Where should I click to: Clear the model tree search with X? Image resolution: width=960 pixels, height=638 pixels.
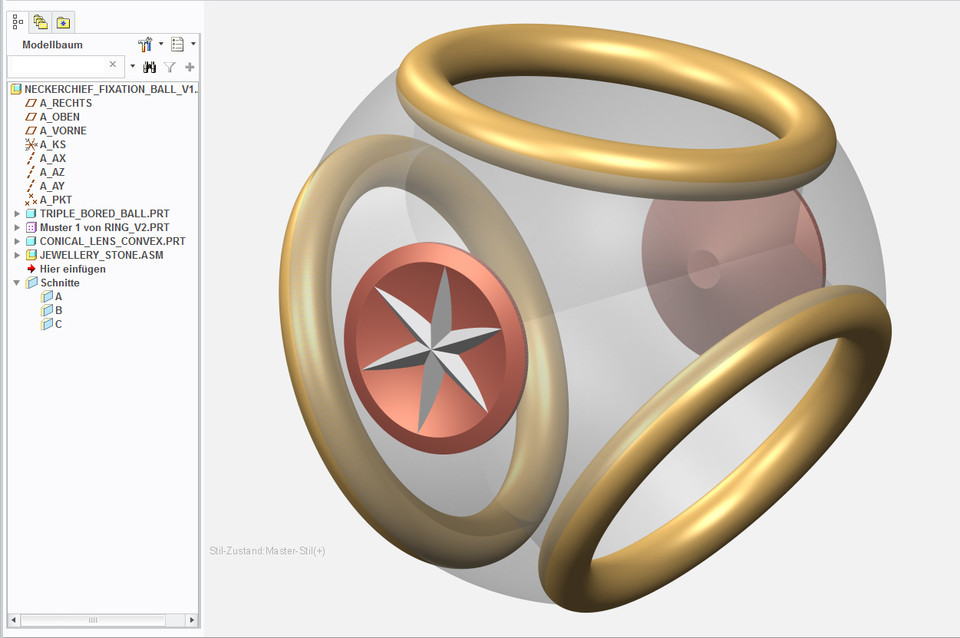113,65
